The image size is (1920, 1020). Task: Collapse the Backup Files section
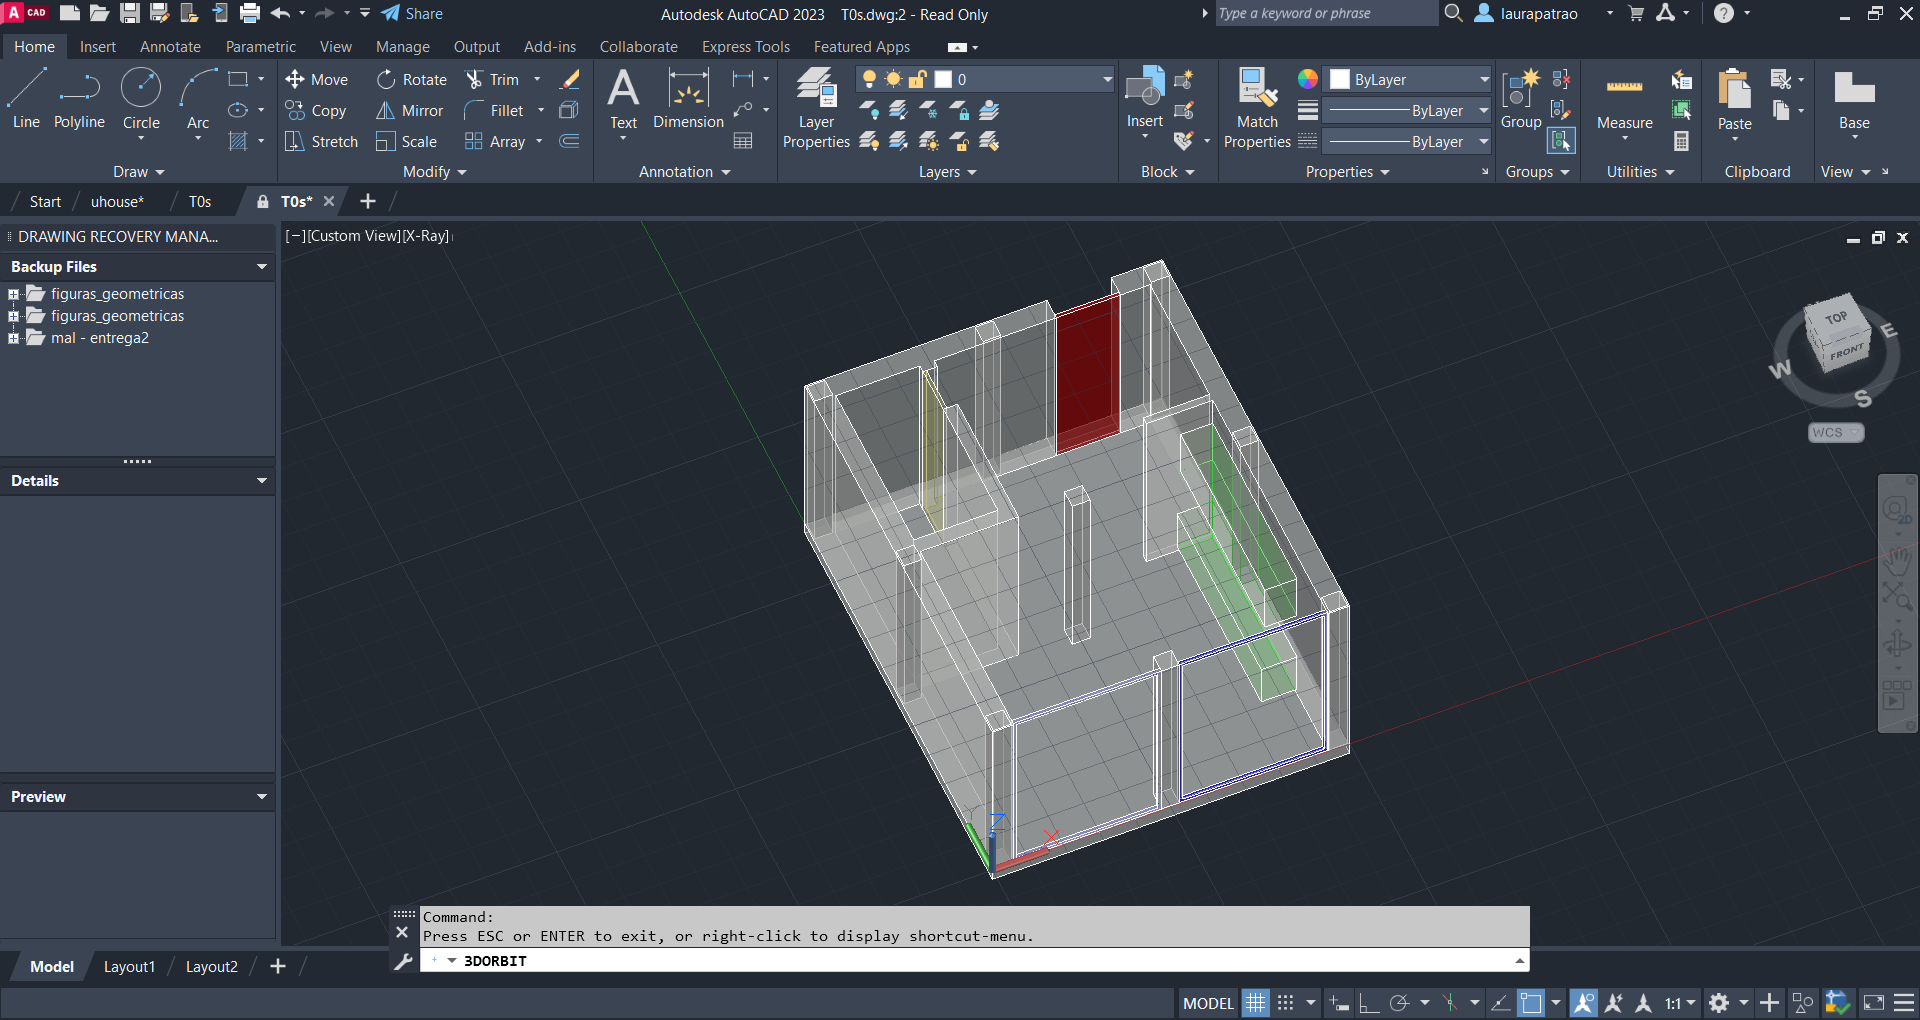coord(262,267)
